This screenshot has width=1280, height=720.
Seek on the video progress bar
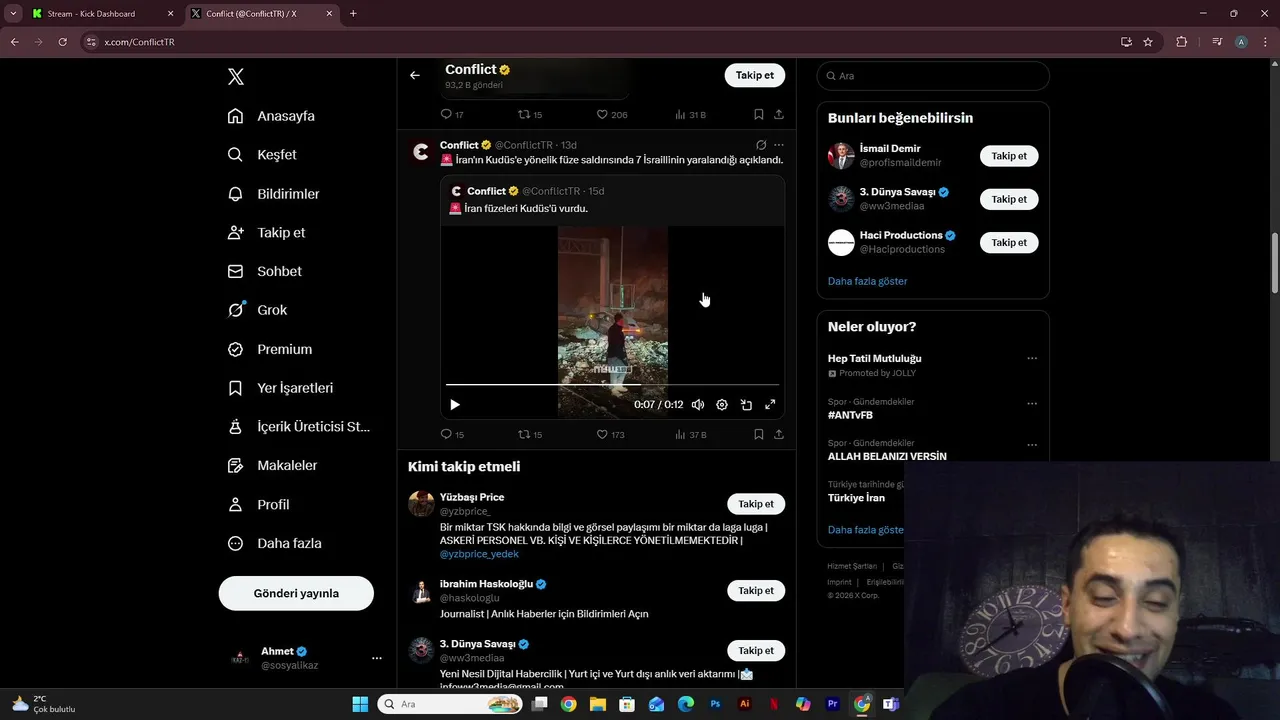612,384
